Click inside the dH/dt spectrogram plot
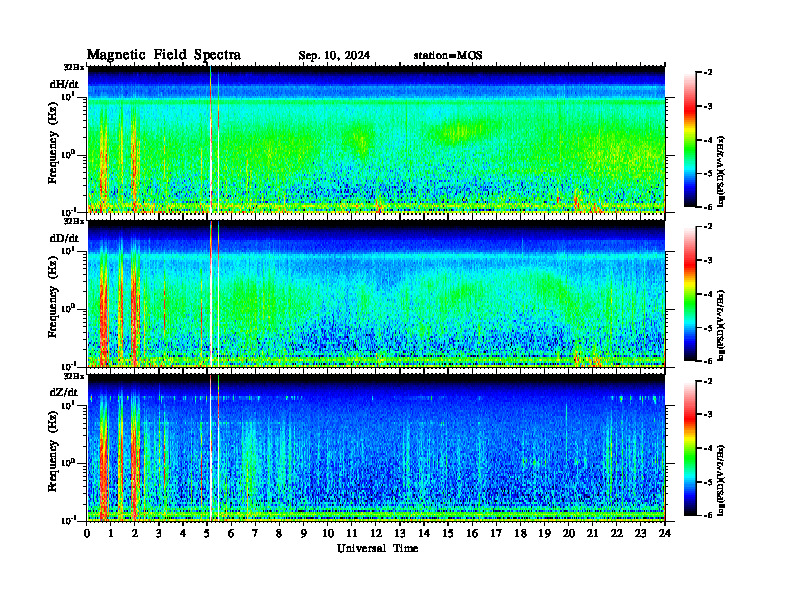Screen dimensions: 792x612 [376, 139]
